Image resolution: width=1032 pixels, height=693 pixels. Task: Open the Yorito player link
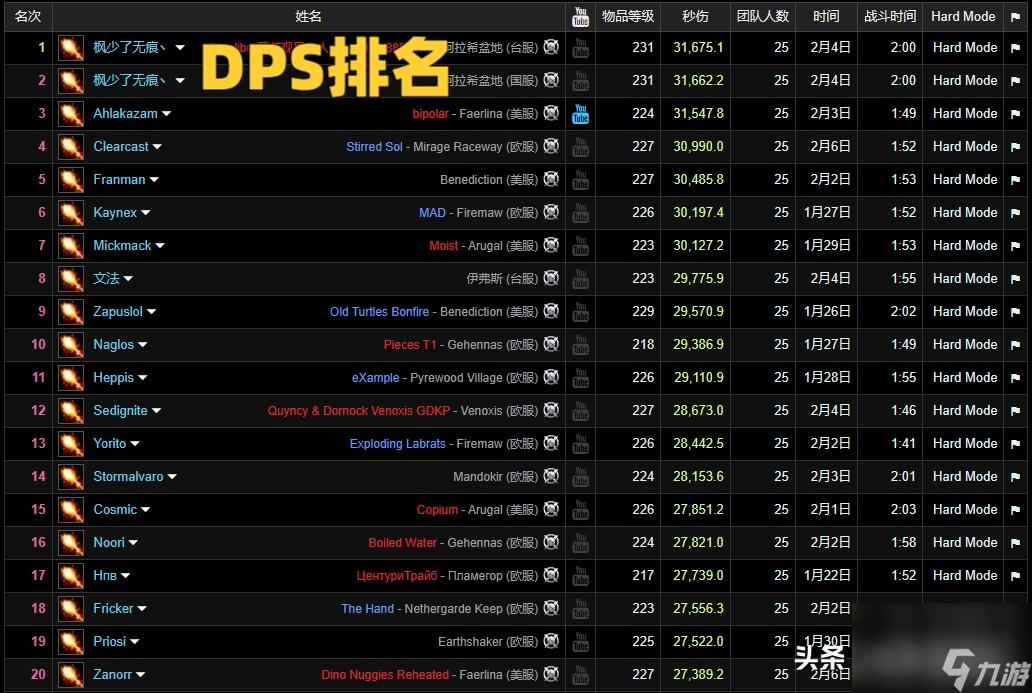(x=109, y=444)
